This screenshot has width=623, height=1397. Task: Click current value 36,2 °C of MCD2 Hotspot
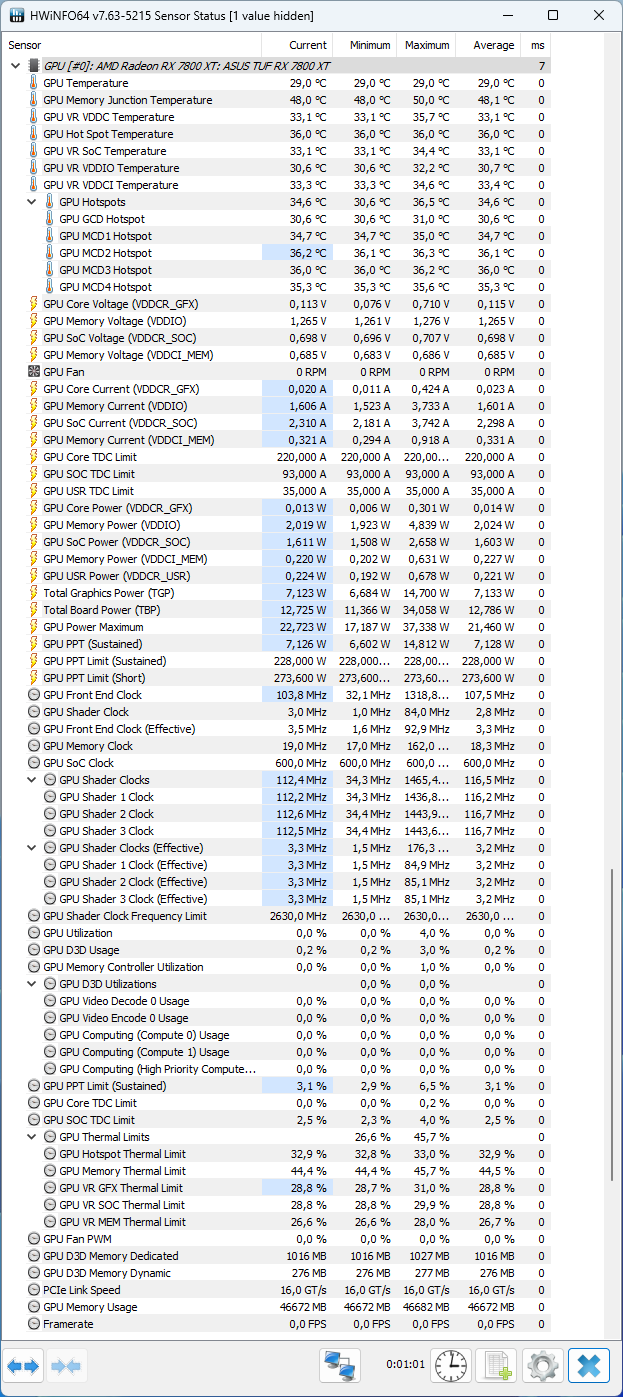tap(308, 253)
